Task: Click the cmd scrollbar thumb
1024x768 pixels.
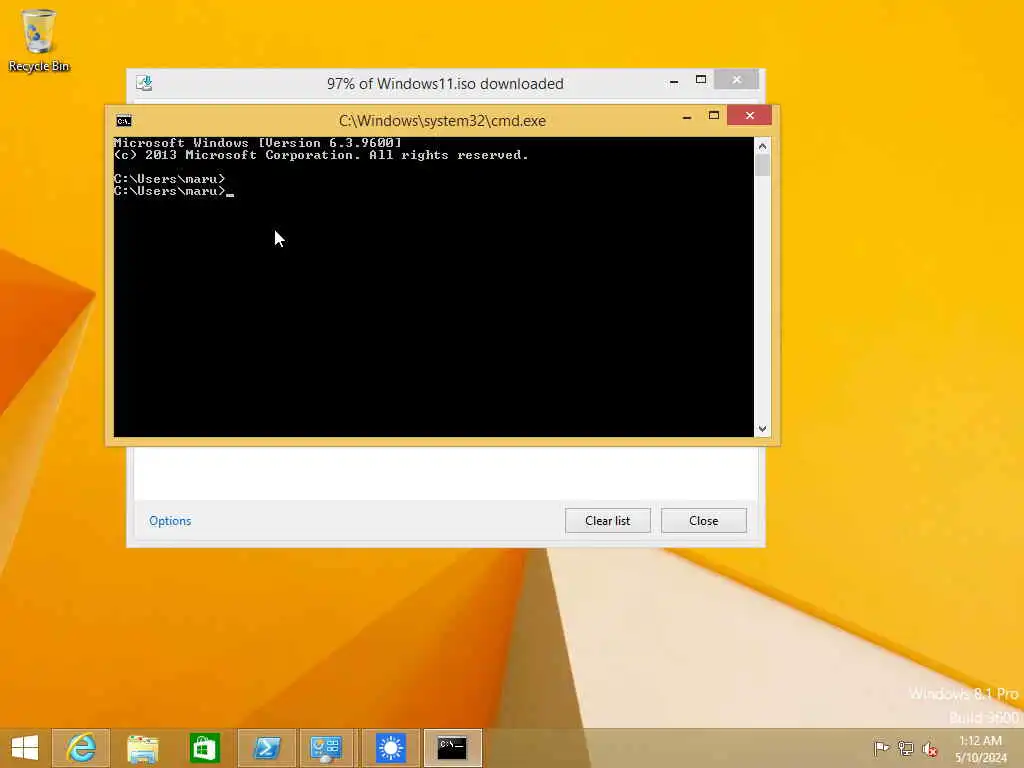Action: point(762,165)
